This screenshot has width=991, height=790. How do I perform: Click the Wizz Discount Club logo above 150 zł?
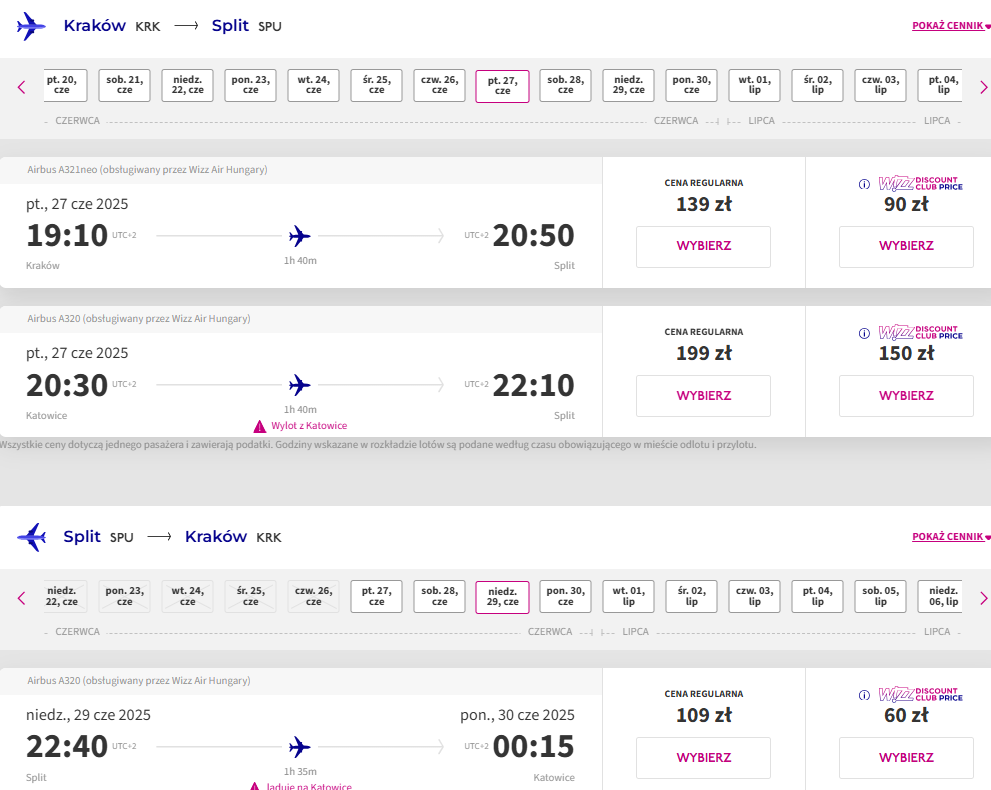tap(920, 332)
